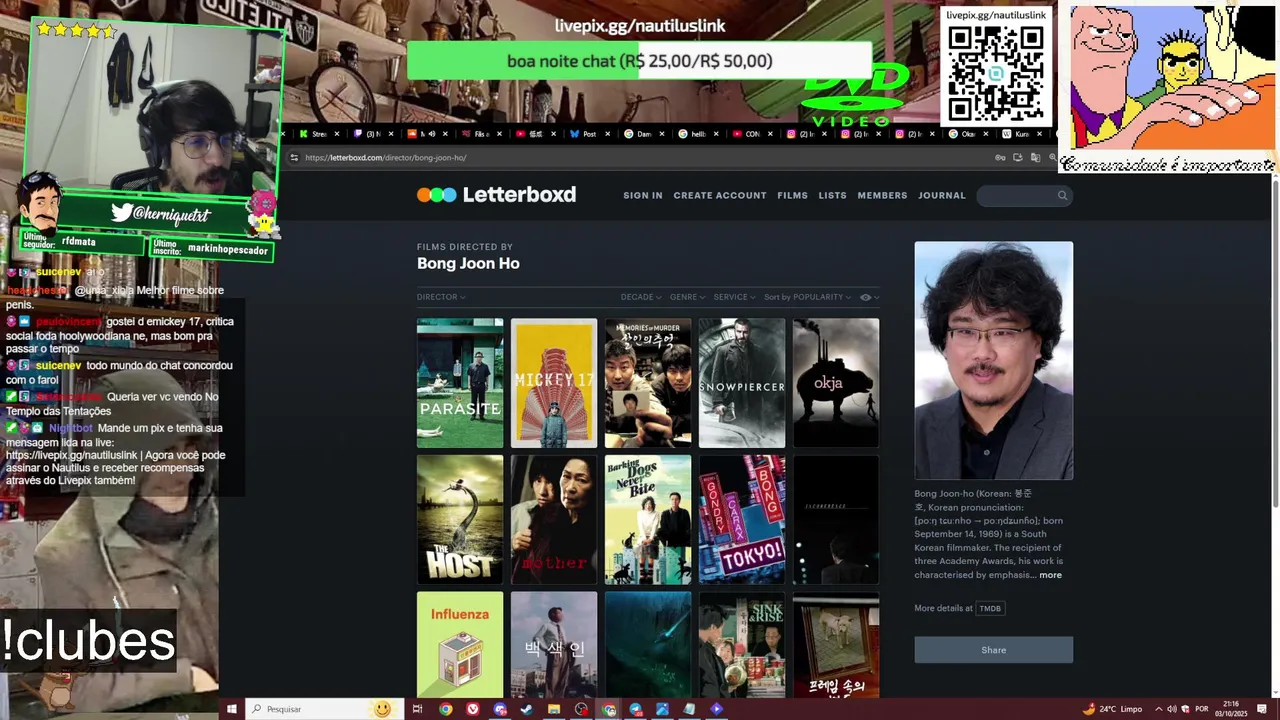The width and height of the screenshot is (1280, 720).
Task: Switch to the Google Dam tab
Action: click(644, 134)
